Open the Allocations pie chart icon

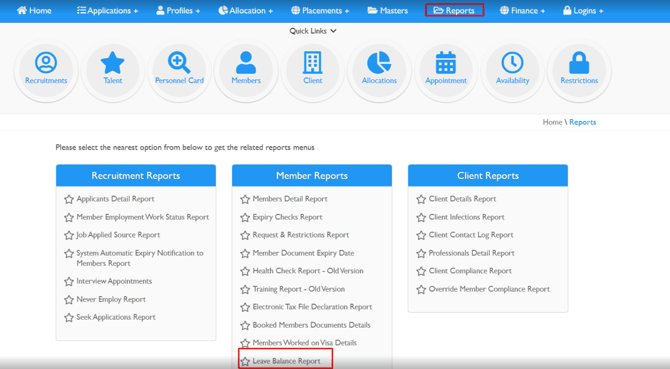(x=379, y=62)
